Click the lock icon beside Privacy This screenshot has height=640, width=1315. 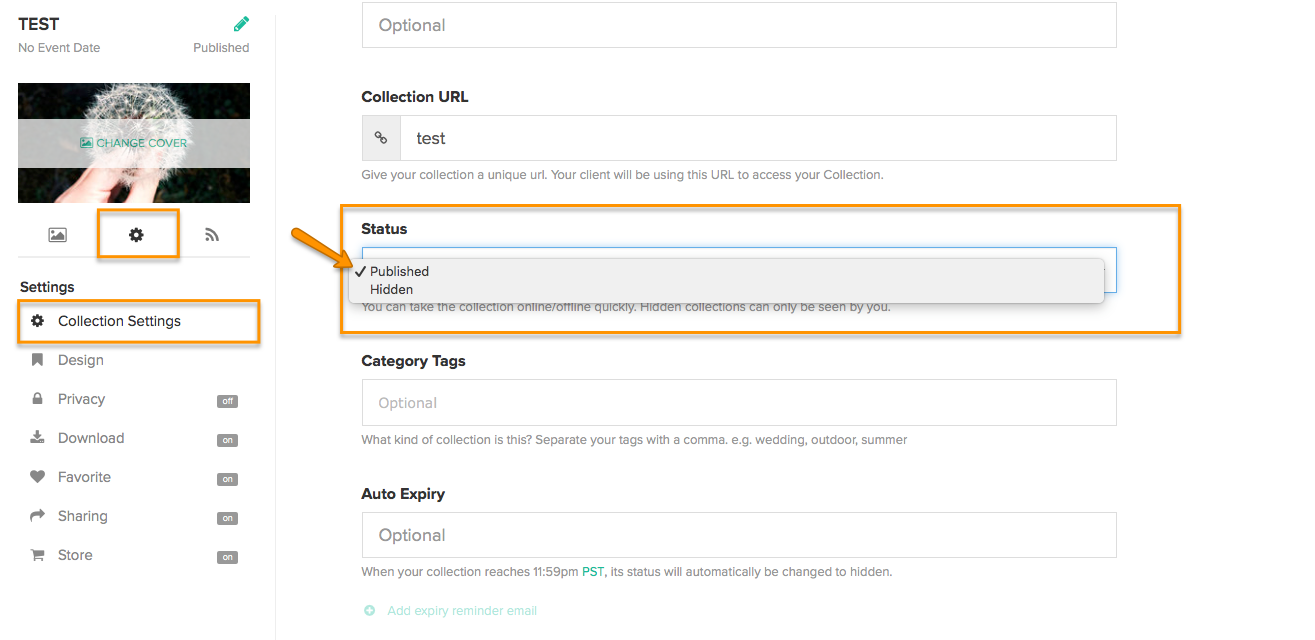tap(38, 399)
